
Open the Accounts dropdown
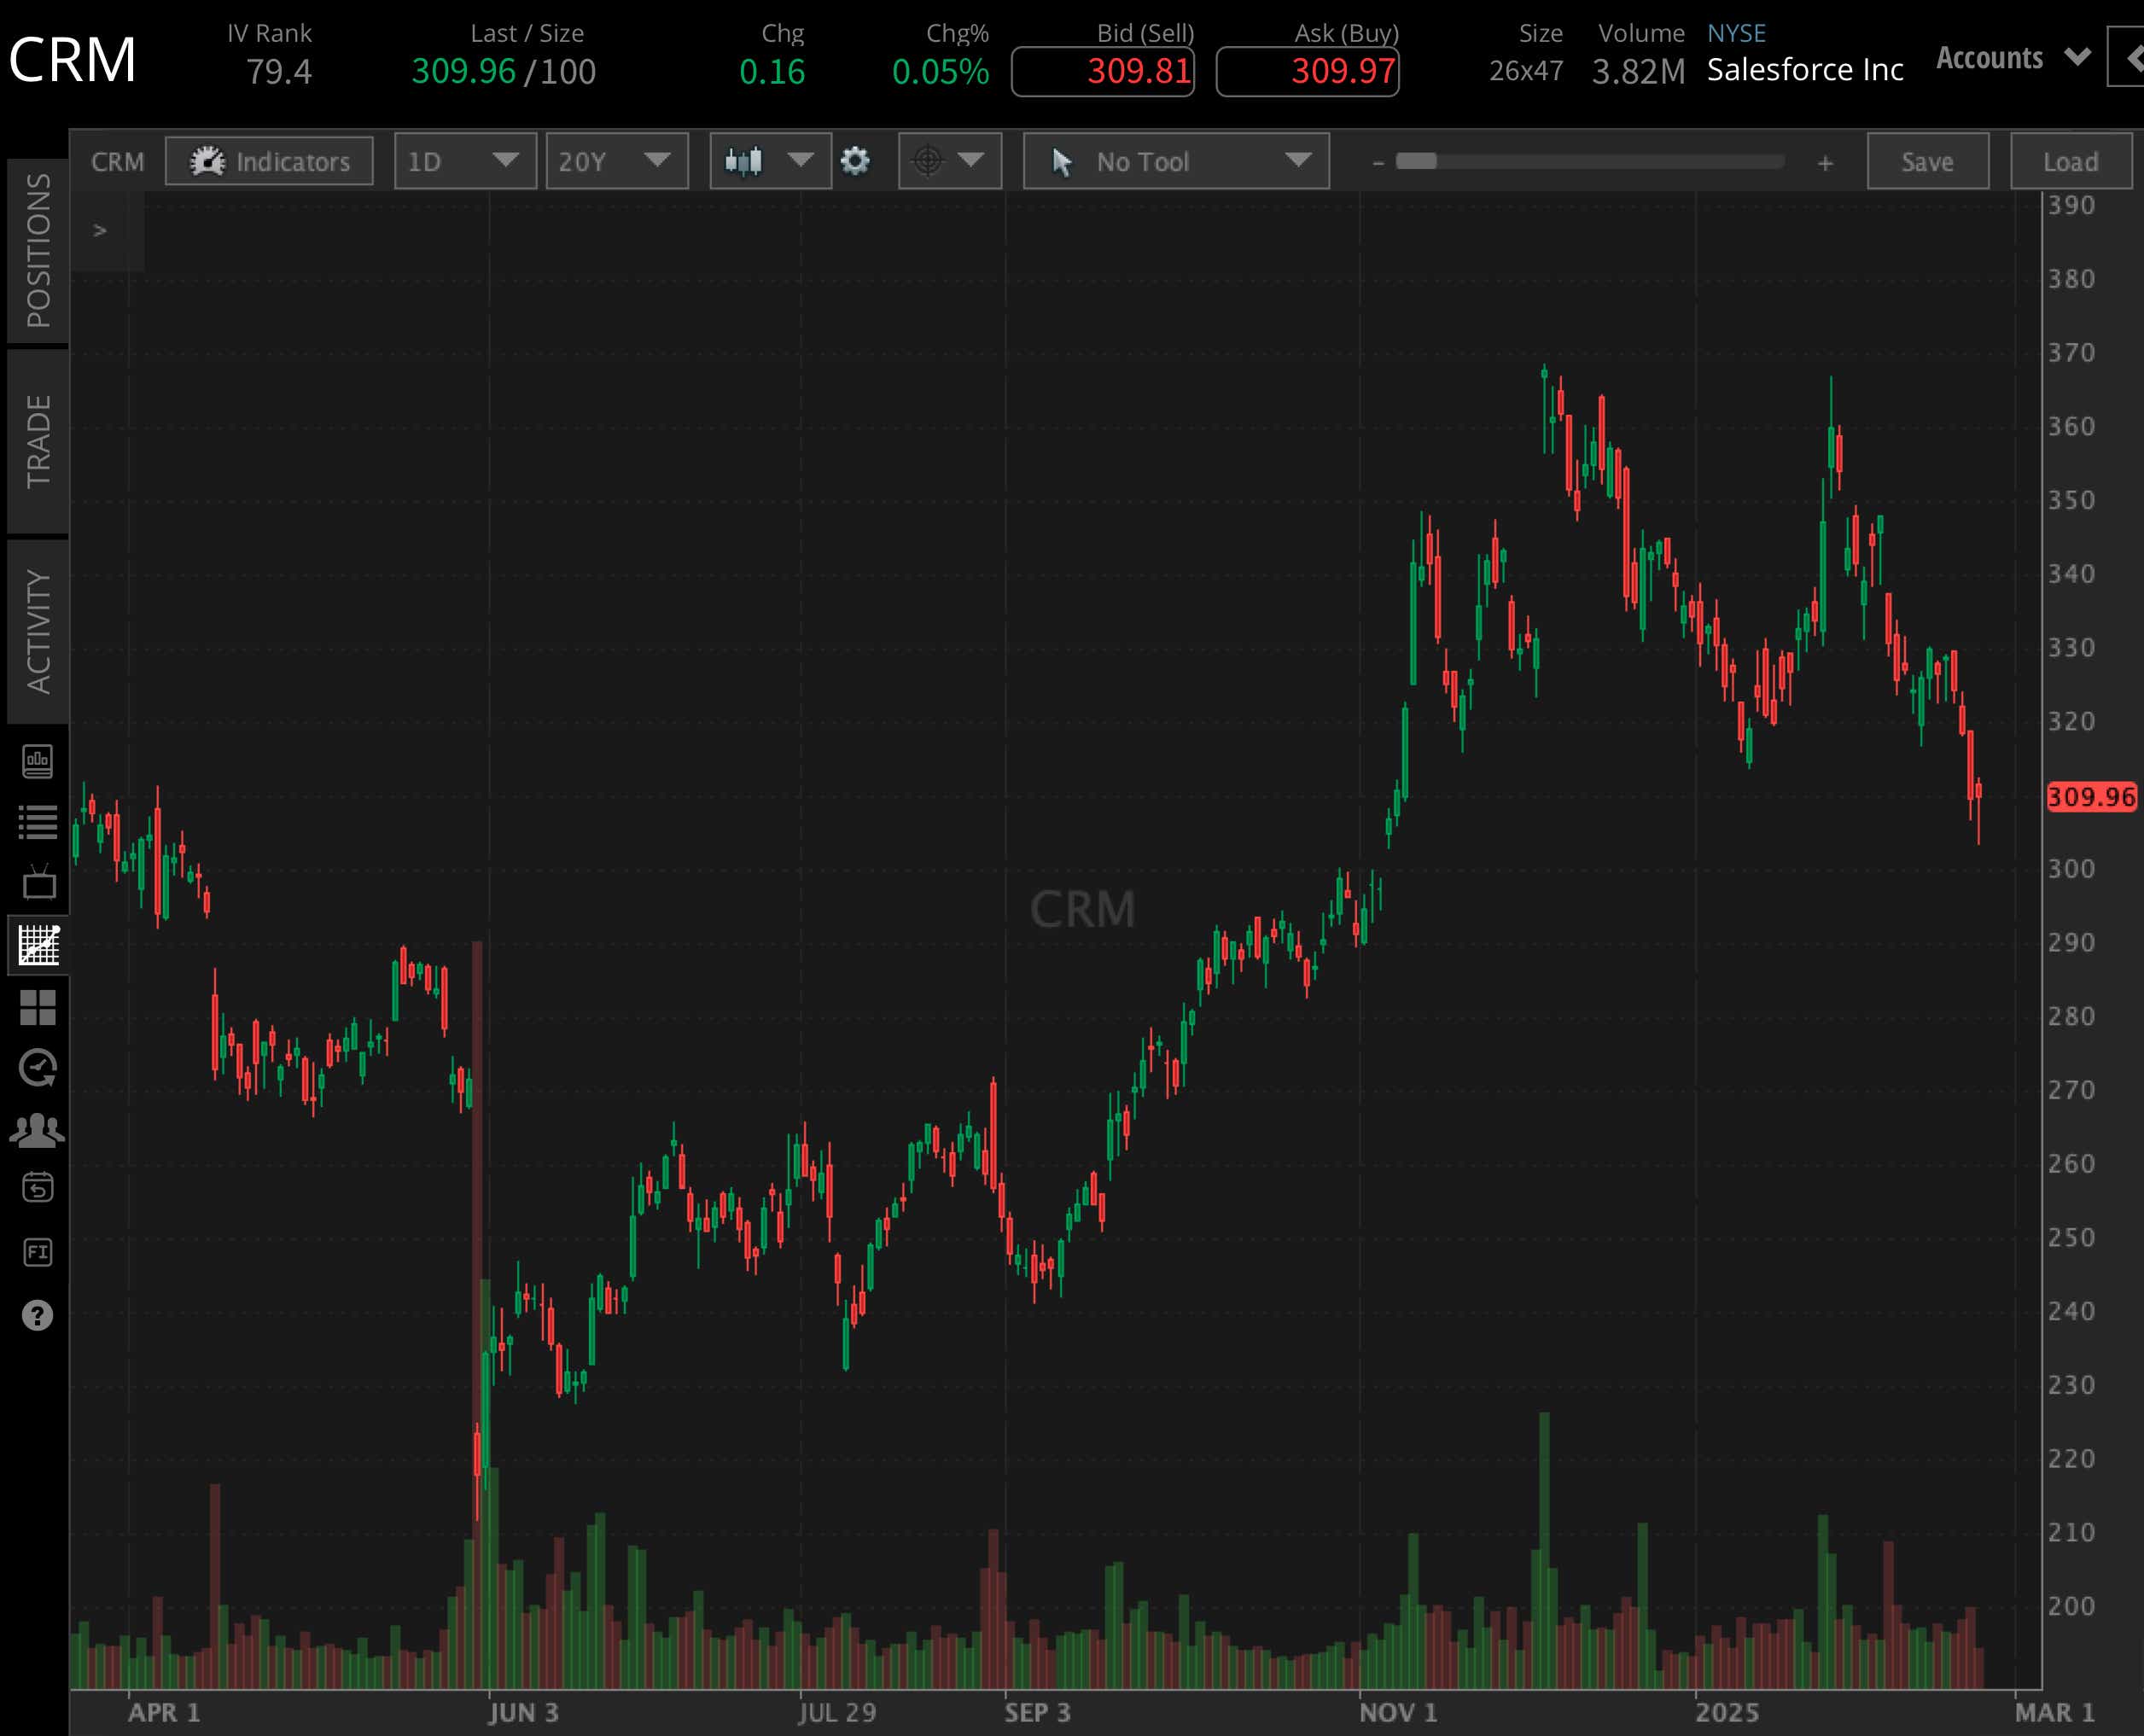tap(2011, 57)
